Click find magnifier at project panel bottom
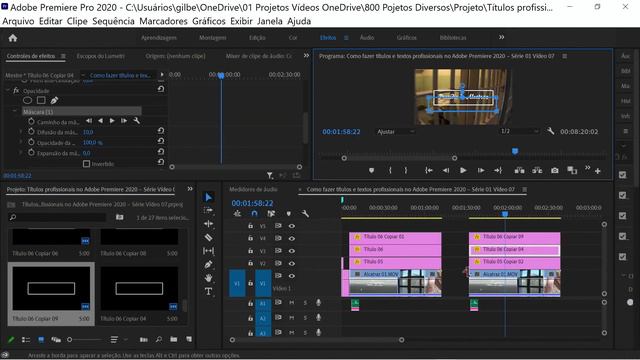Viewport: 640px width, 360px height. click(159, 339)
